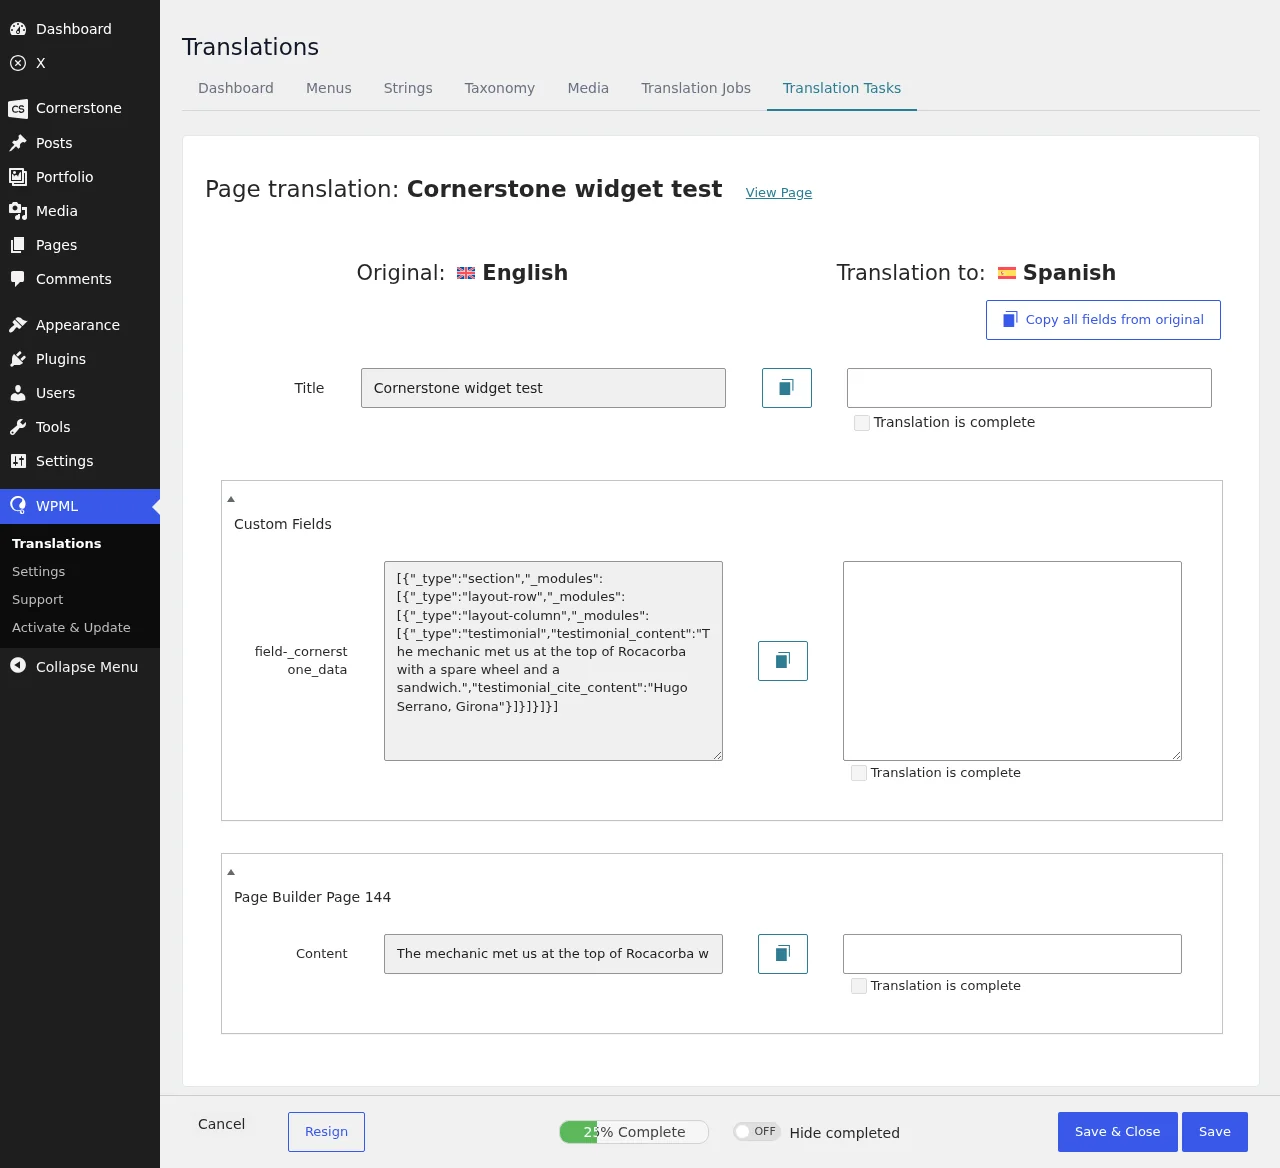Click the Spanish Content input field
This screenshot has width=1280, height=1168.
1012,954
